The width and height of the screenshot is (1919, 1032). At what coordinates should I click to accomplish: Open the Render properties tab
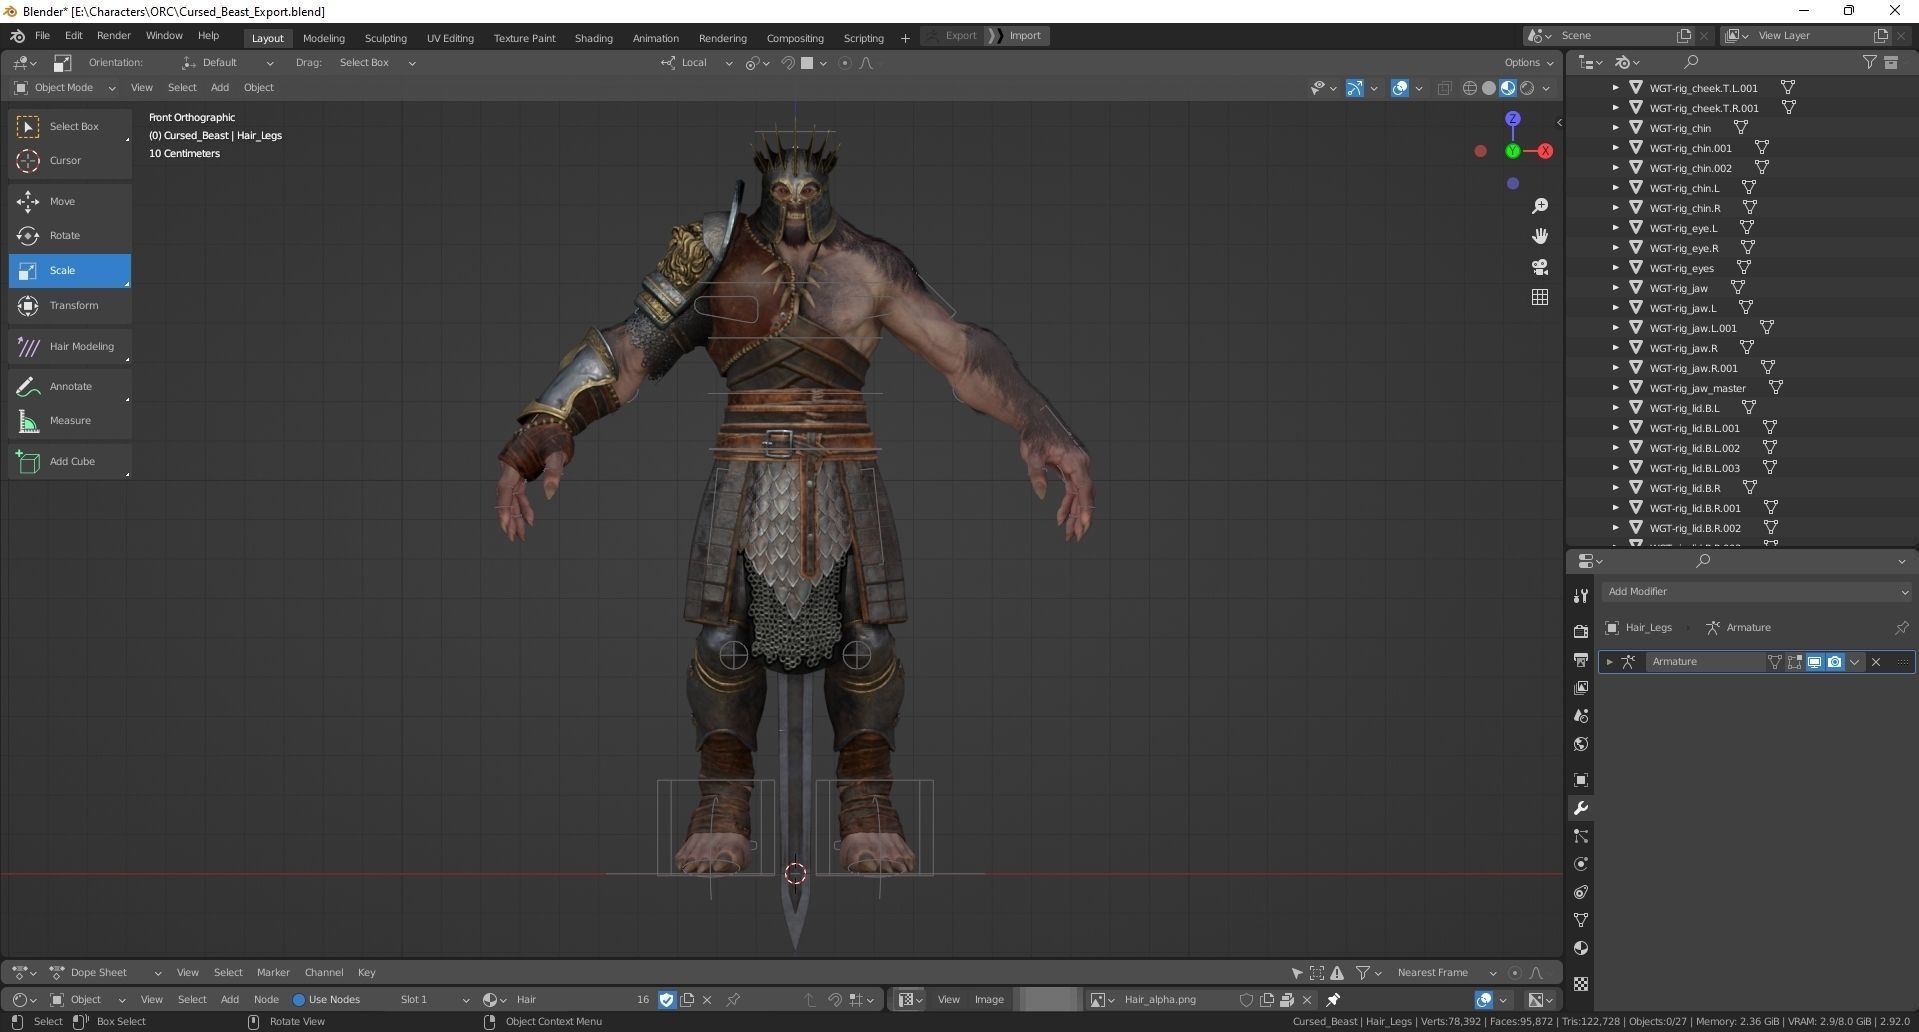point(1581,631)
